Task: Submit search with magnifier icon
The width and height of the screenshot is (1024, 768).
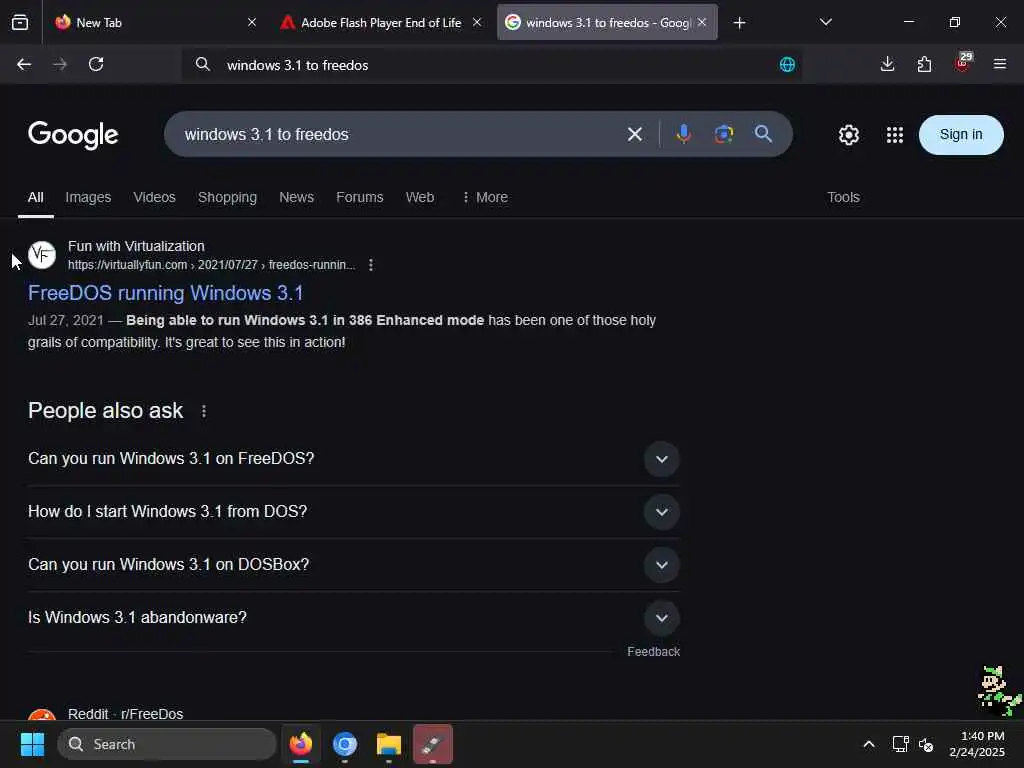Action: 763,135
